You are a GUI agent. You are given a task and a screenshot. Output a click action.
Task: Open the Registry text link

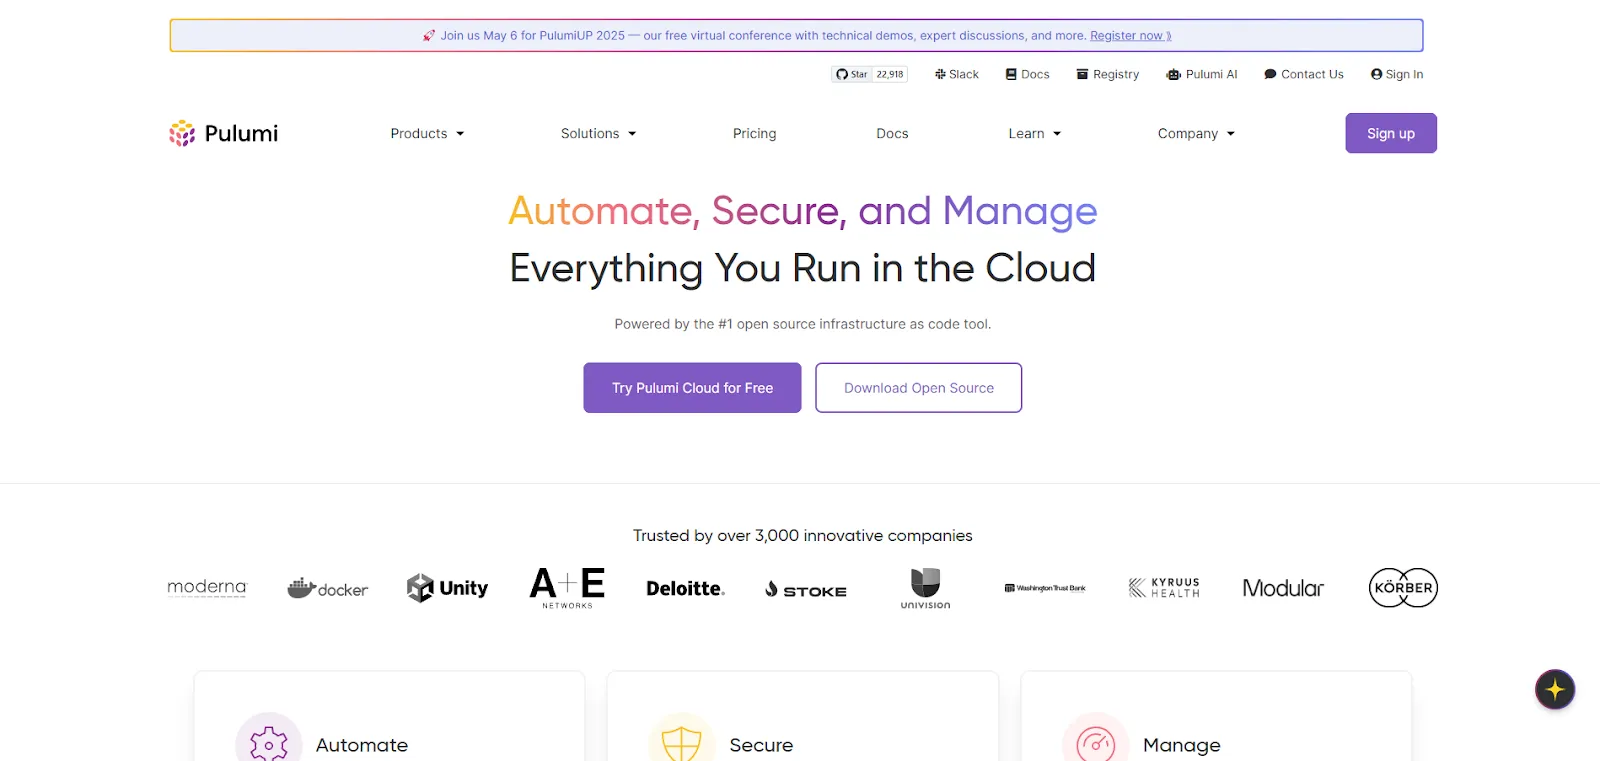click(1116, 74)
